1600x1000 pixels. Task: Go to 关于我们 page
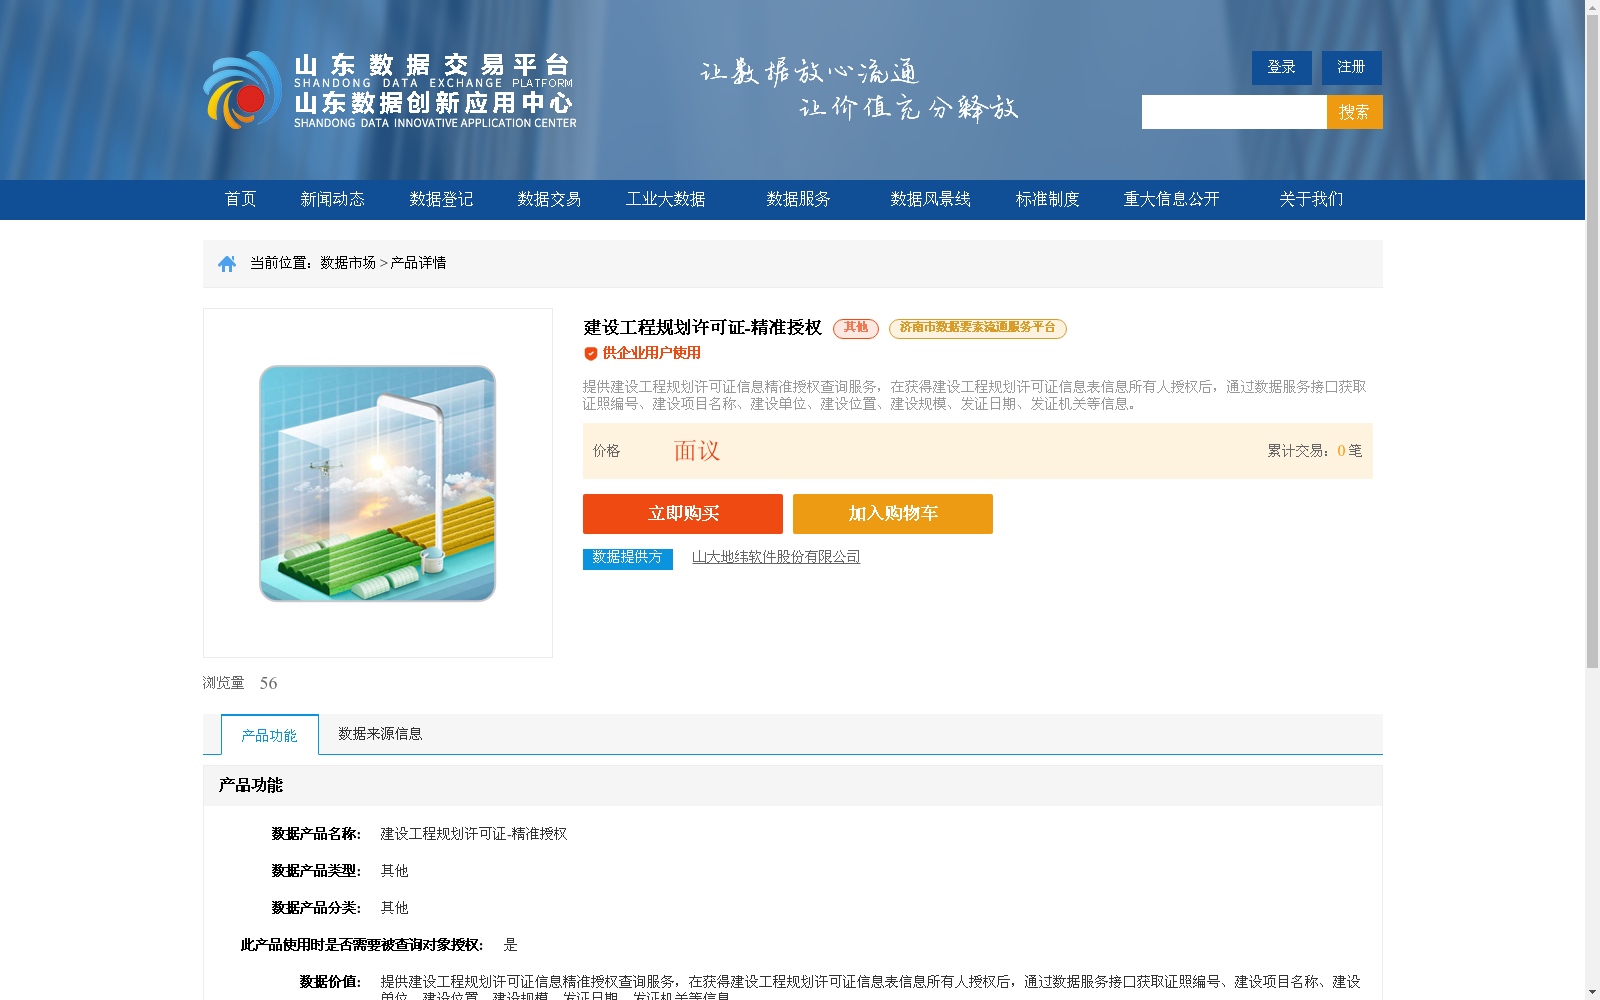(1311, 199)
